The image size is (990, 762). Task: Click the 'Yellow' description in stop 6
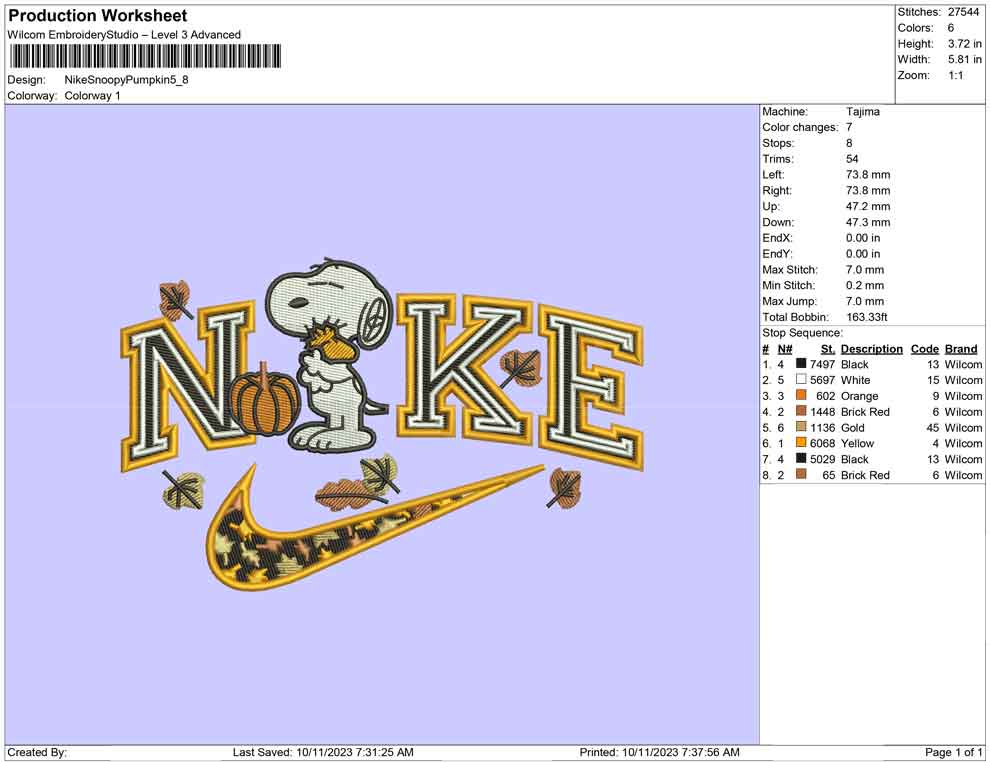857,443
